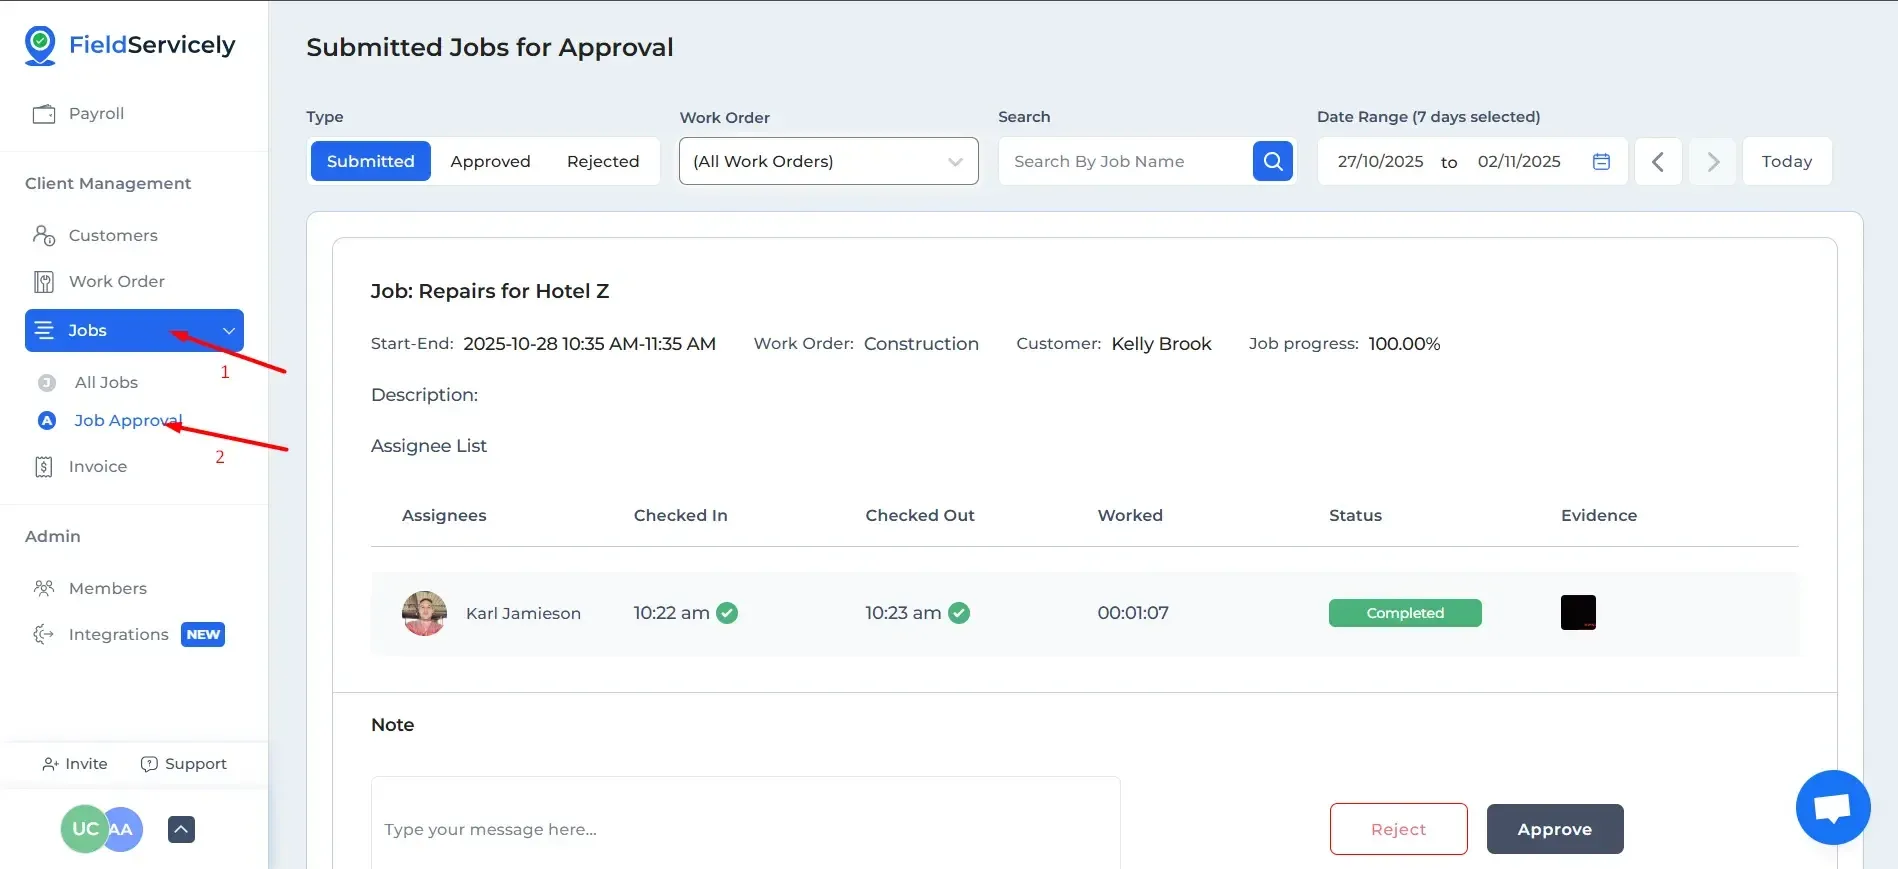Click the FieldServicely logo icon
This screenshot has width=1898, height=869.
pyautogui.click(x=40, y=45)
